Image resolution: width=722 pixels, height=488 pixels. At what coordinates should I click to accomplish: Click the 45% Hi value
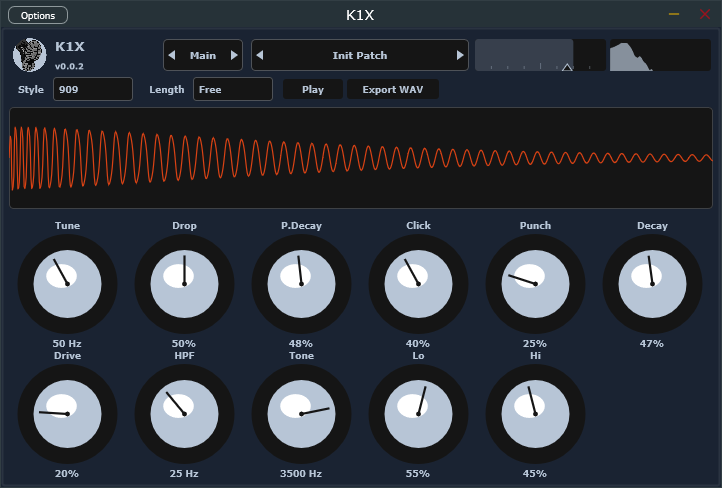click(x=535, y=473)
